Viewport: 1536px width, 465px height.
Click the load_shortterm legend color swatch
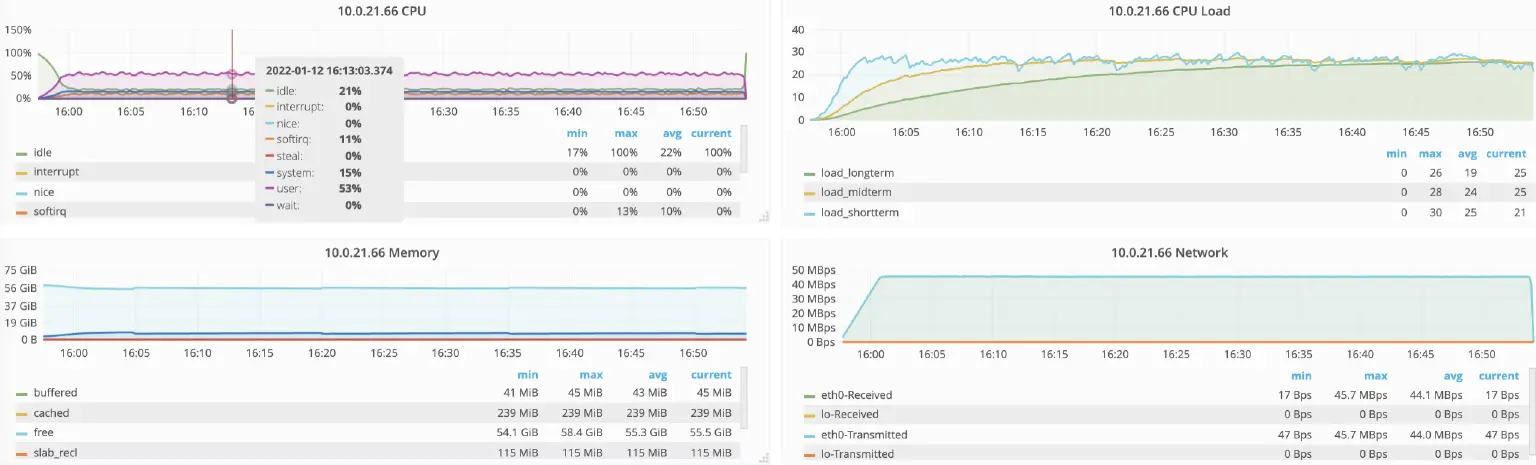coord(810,213)
